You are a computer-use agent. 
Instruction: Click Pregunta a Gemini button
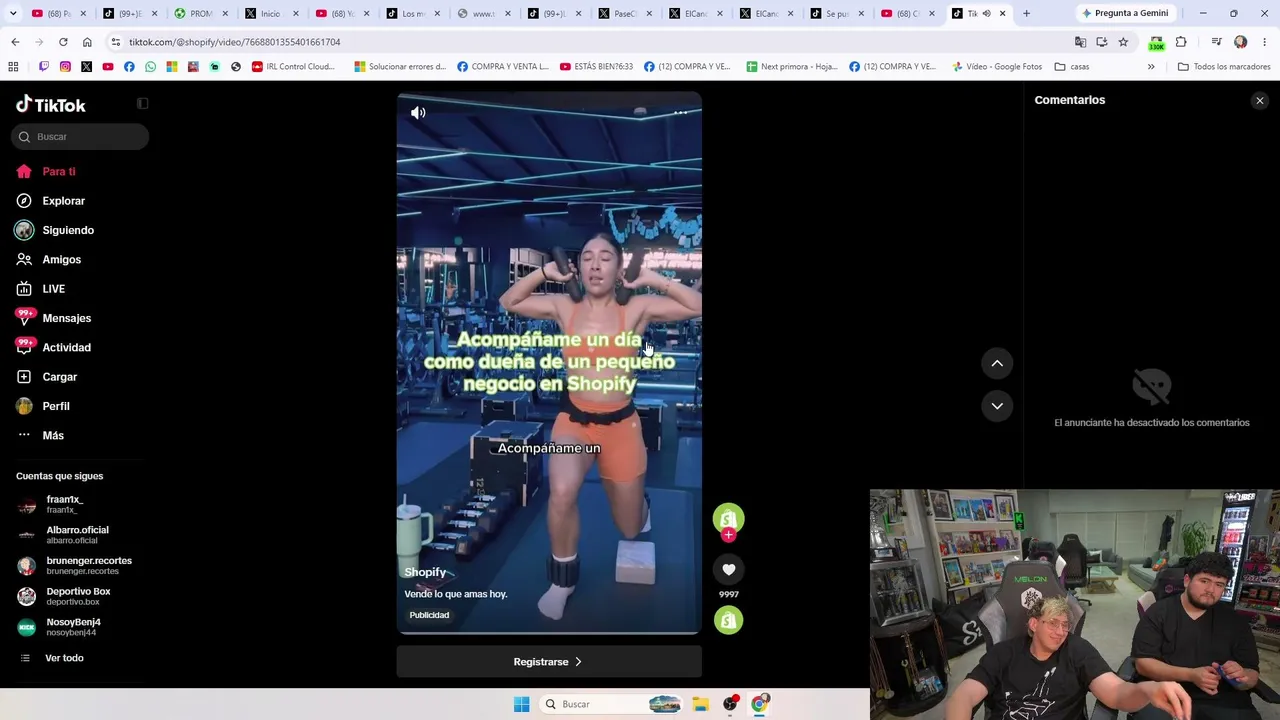tap(1125, 13)
